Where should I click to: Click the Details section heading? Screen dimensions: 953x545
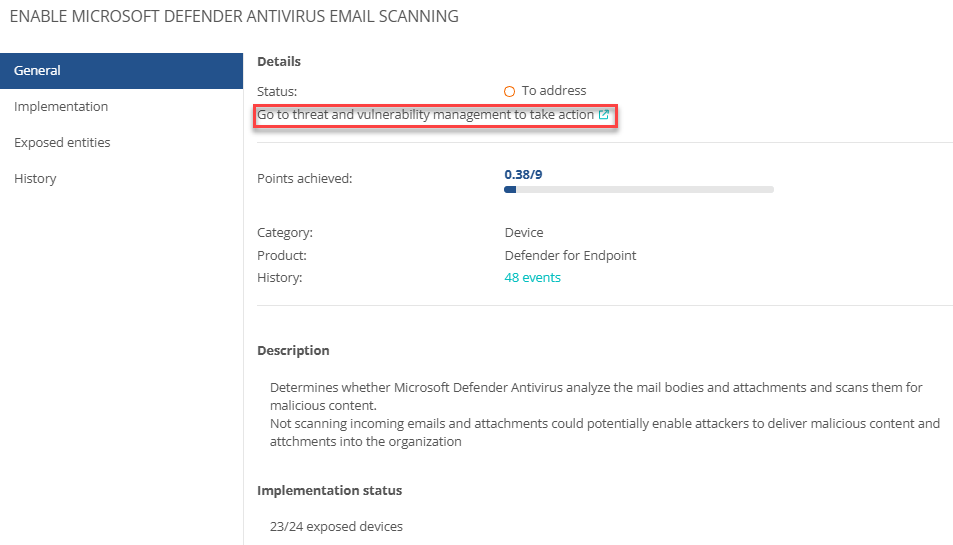[279, 61]
